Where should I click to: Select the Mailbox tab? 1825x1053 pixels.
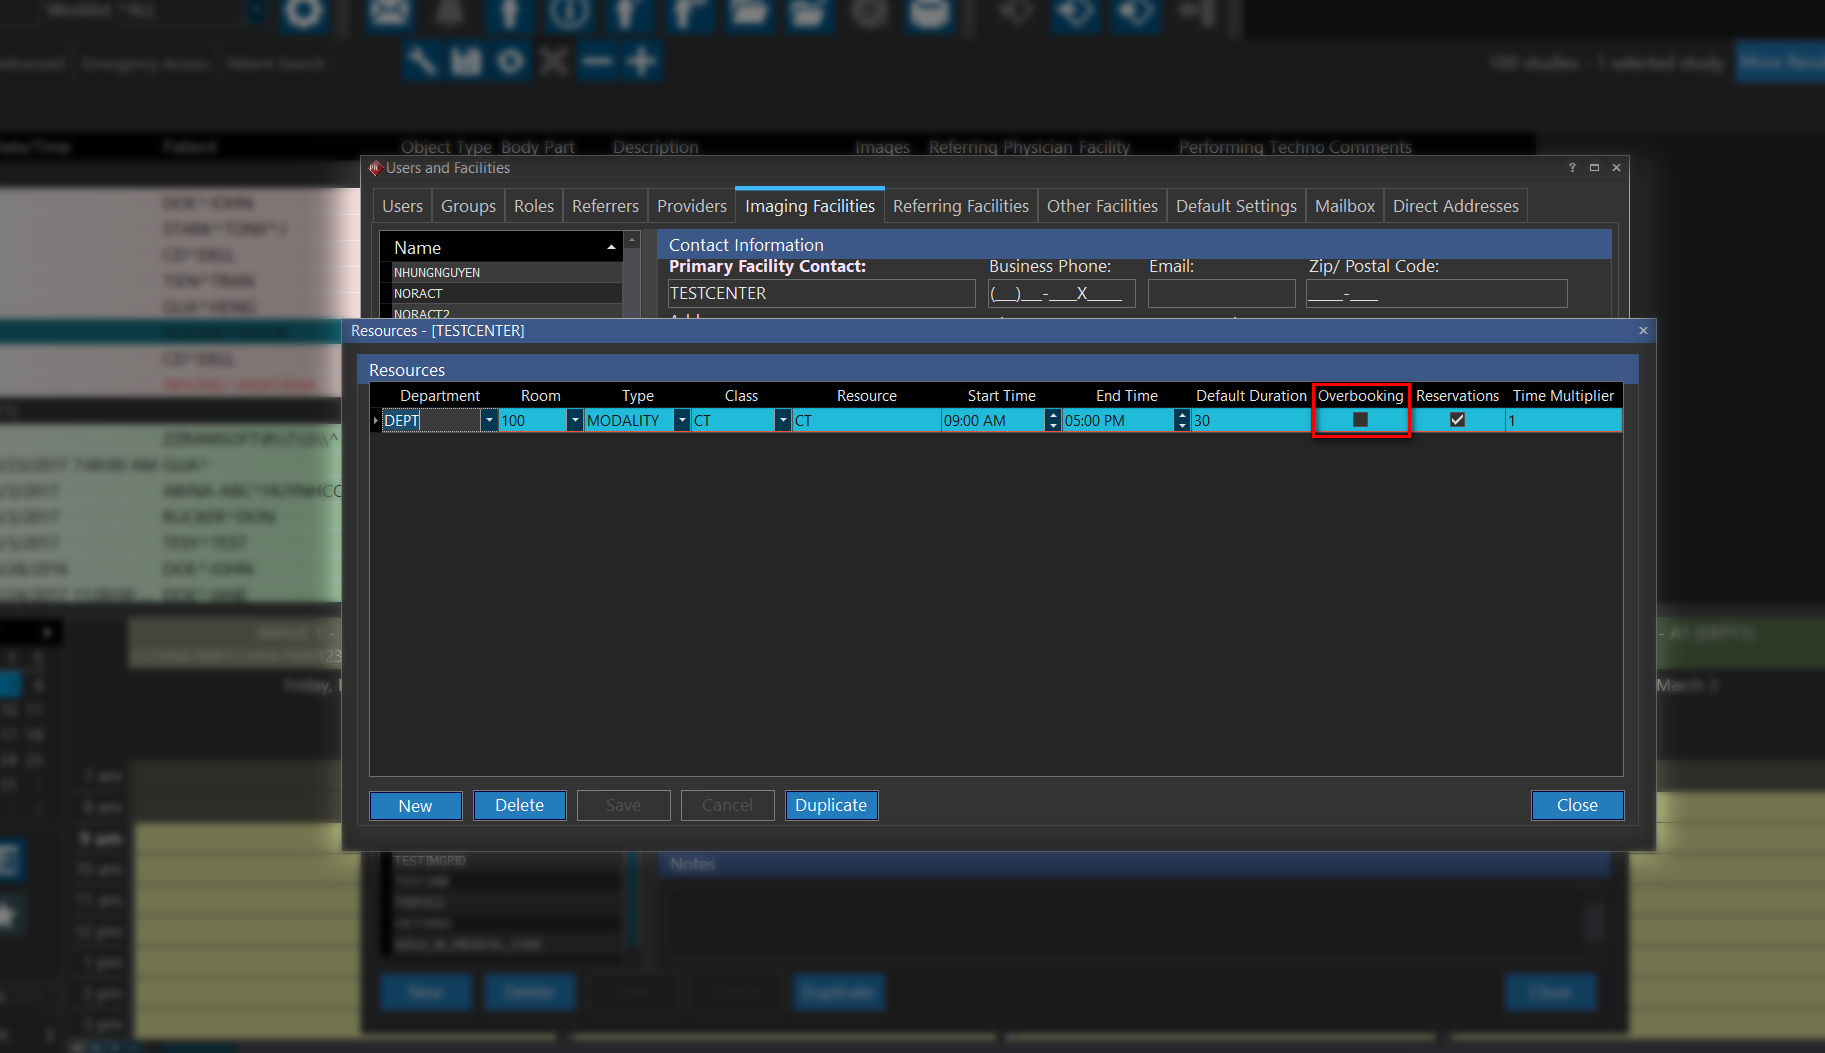(x=1344, y=206)
